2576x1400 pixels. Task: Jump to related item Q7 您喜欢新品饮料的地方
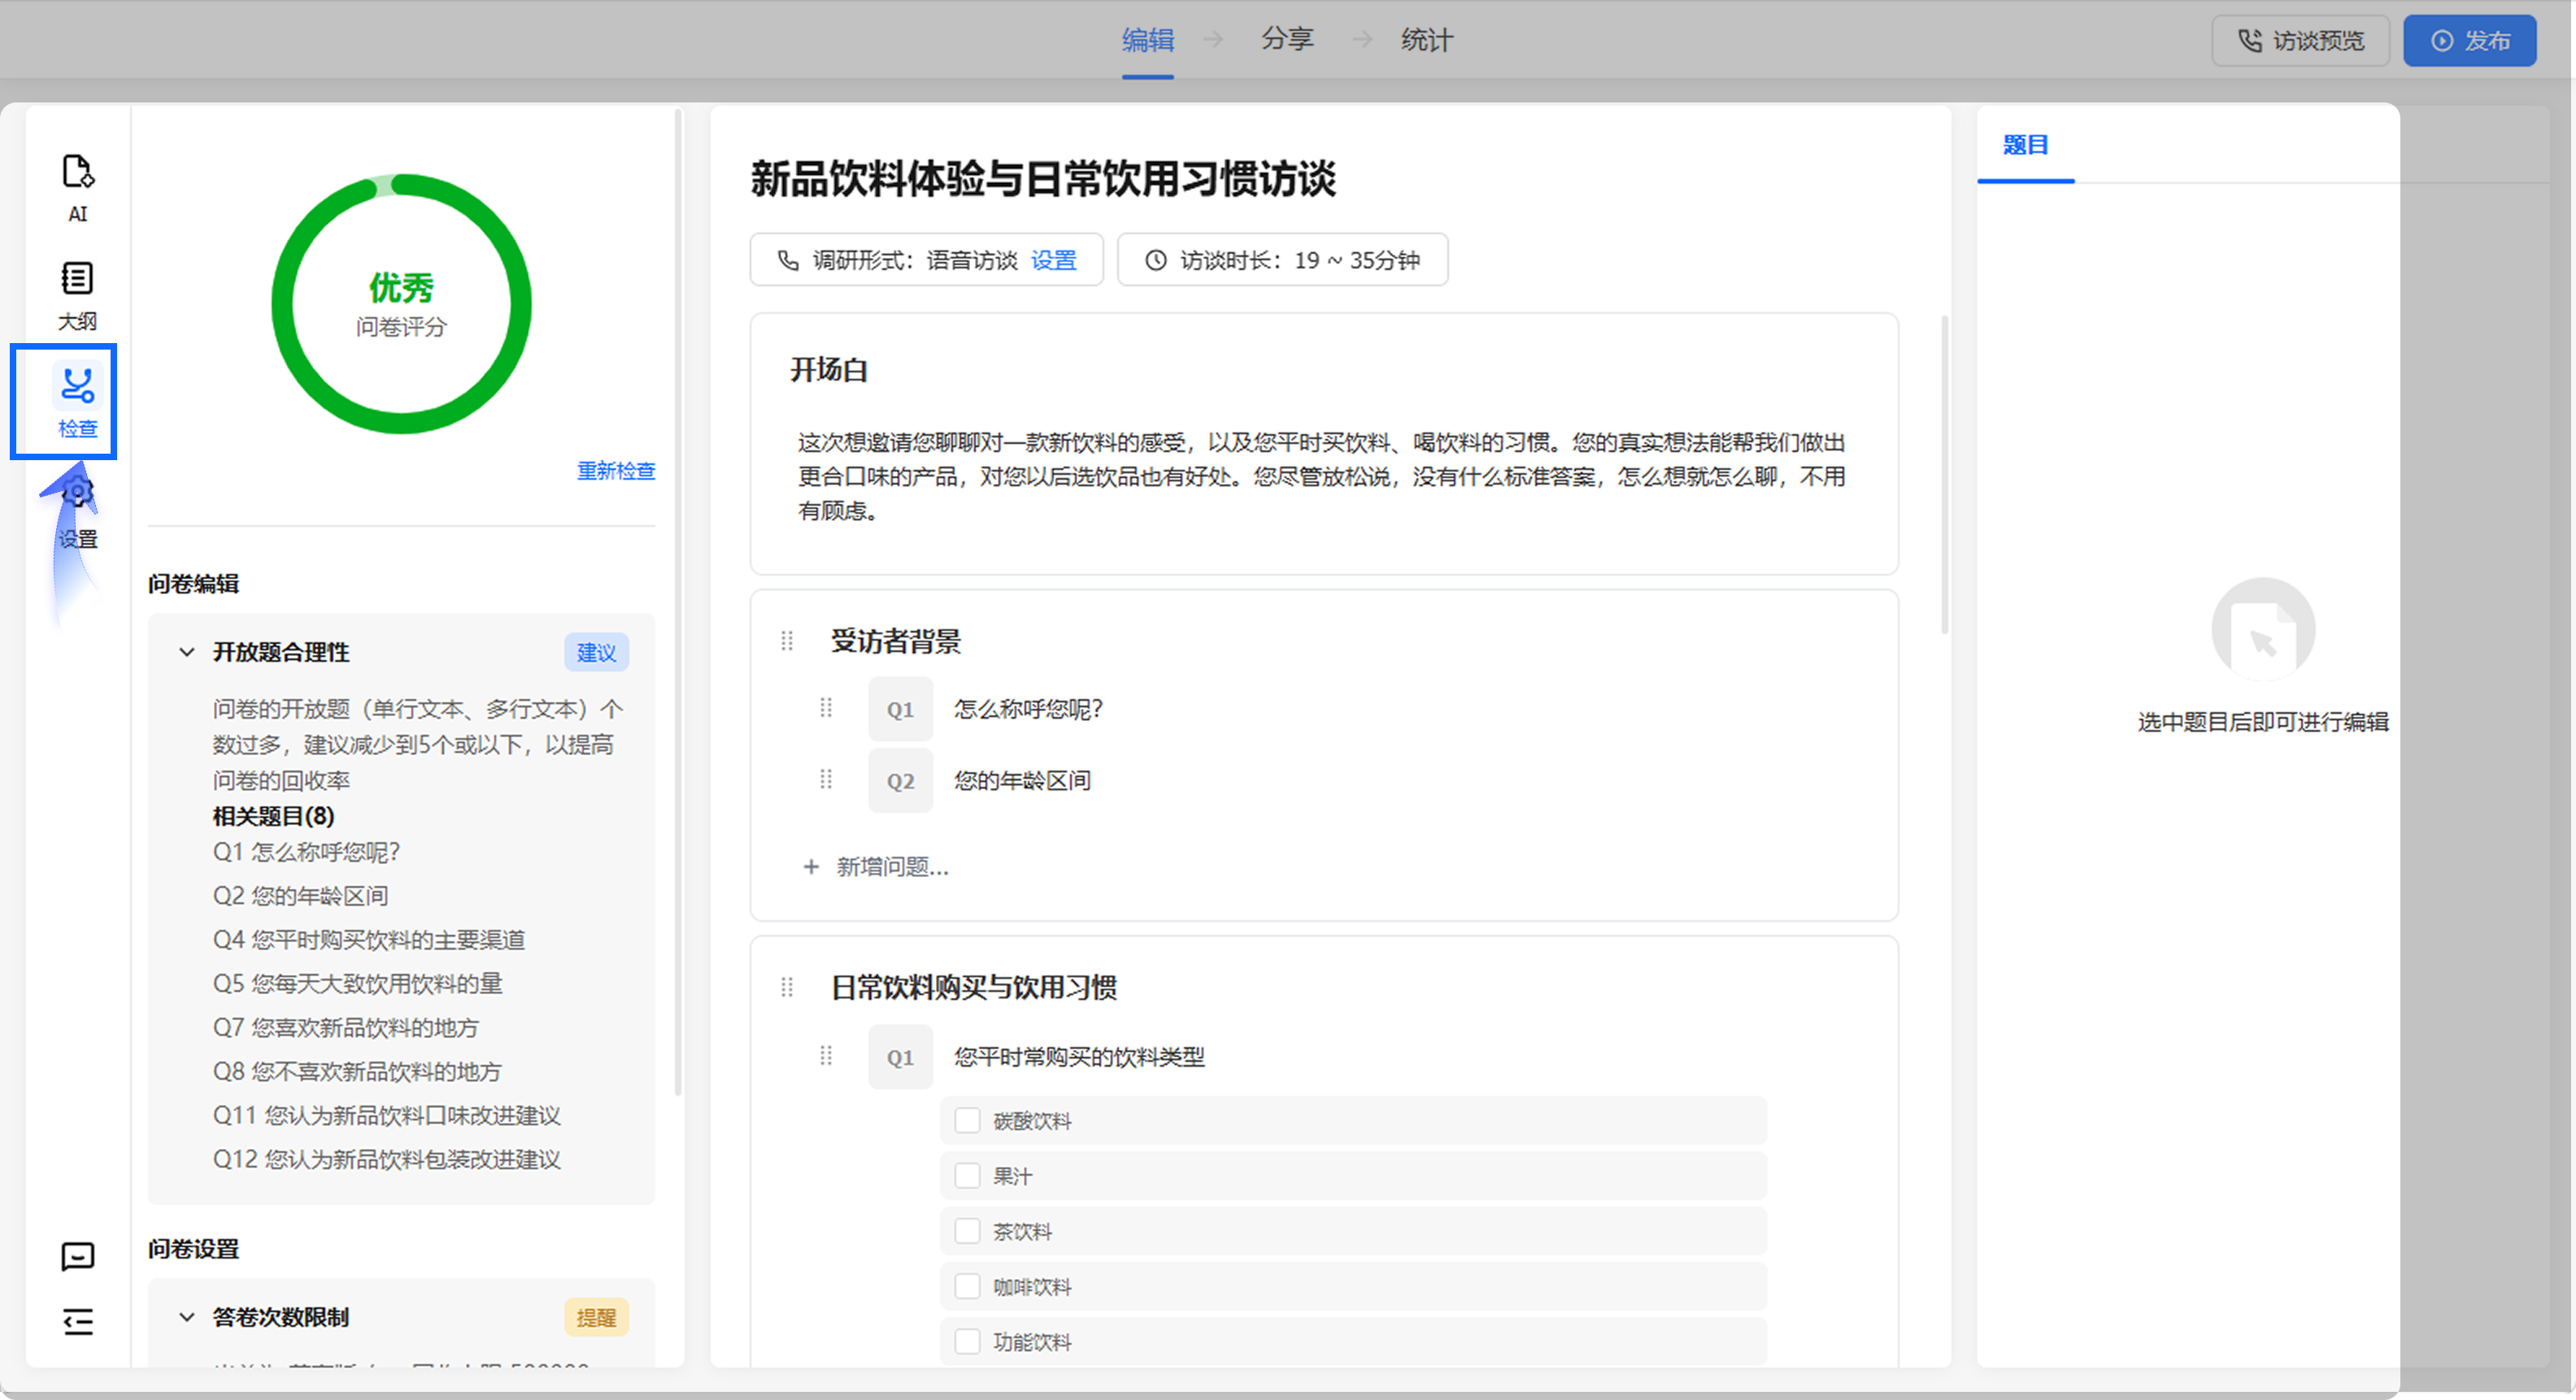pyautogui.click(x=346, y=1028)
